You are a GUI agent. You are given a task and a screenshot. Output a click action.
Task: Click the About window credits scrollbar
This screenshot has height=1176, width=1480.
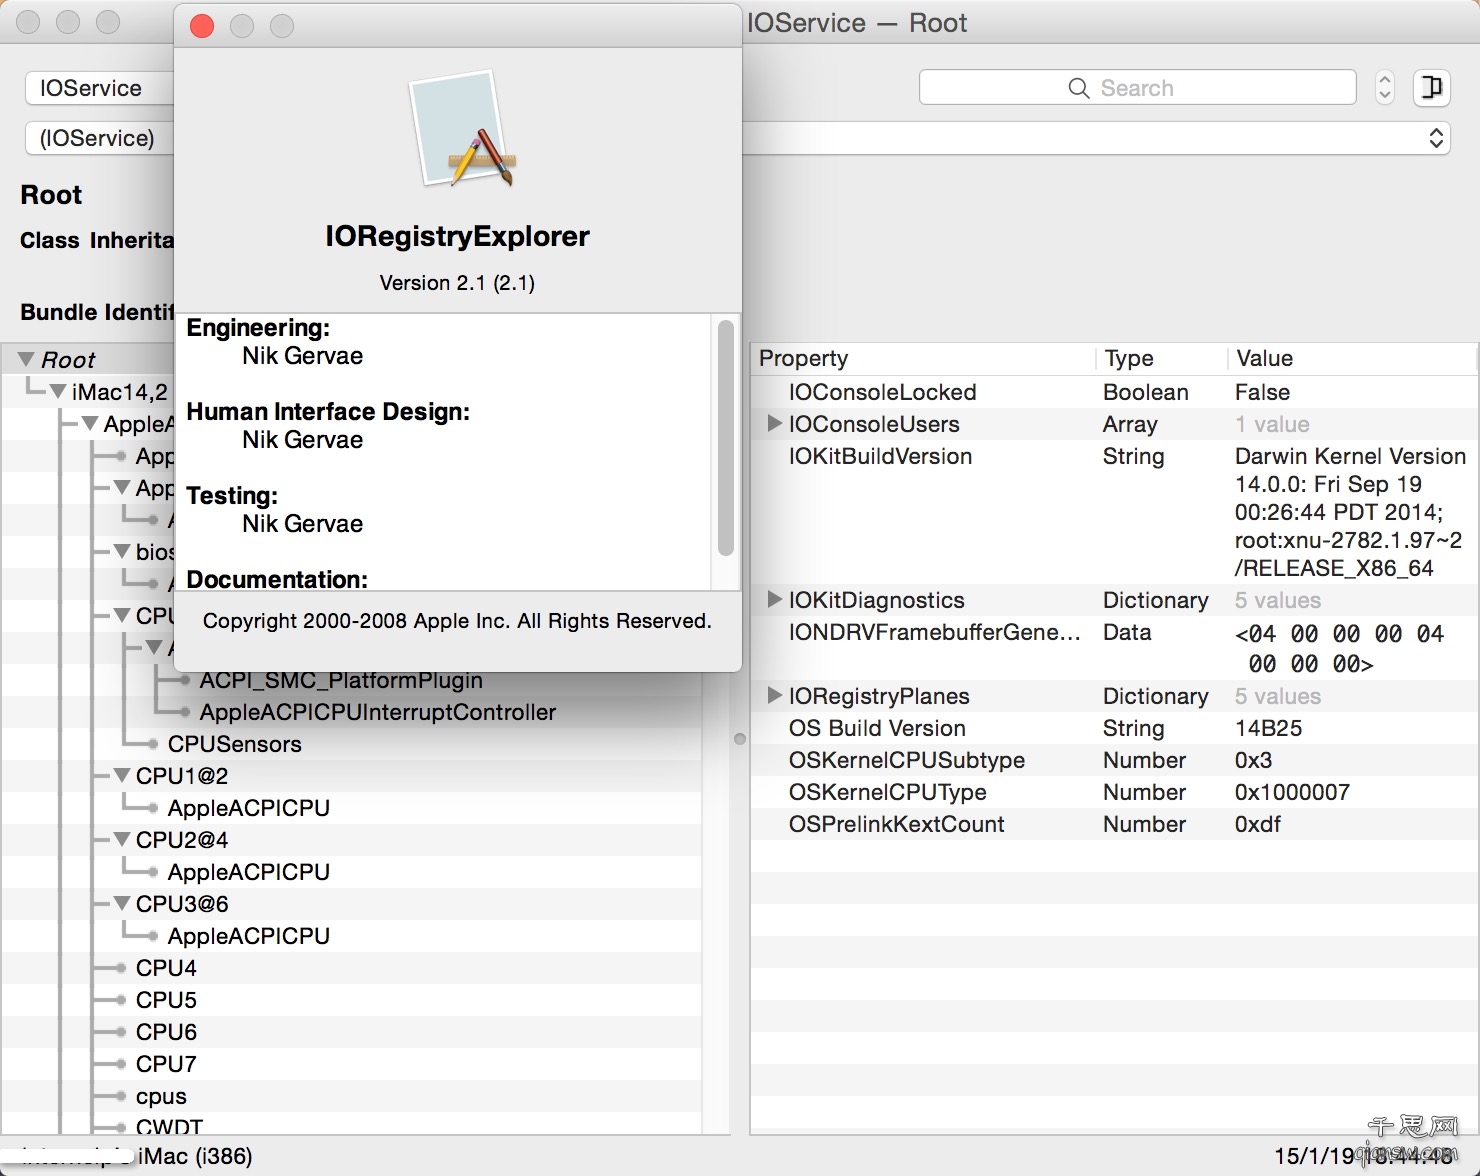pyautogui.click(x=726, y=438)
